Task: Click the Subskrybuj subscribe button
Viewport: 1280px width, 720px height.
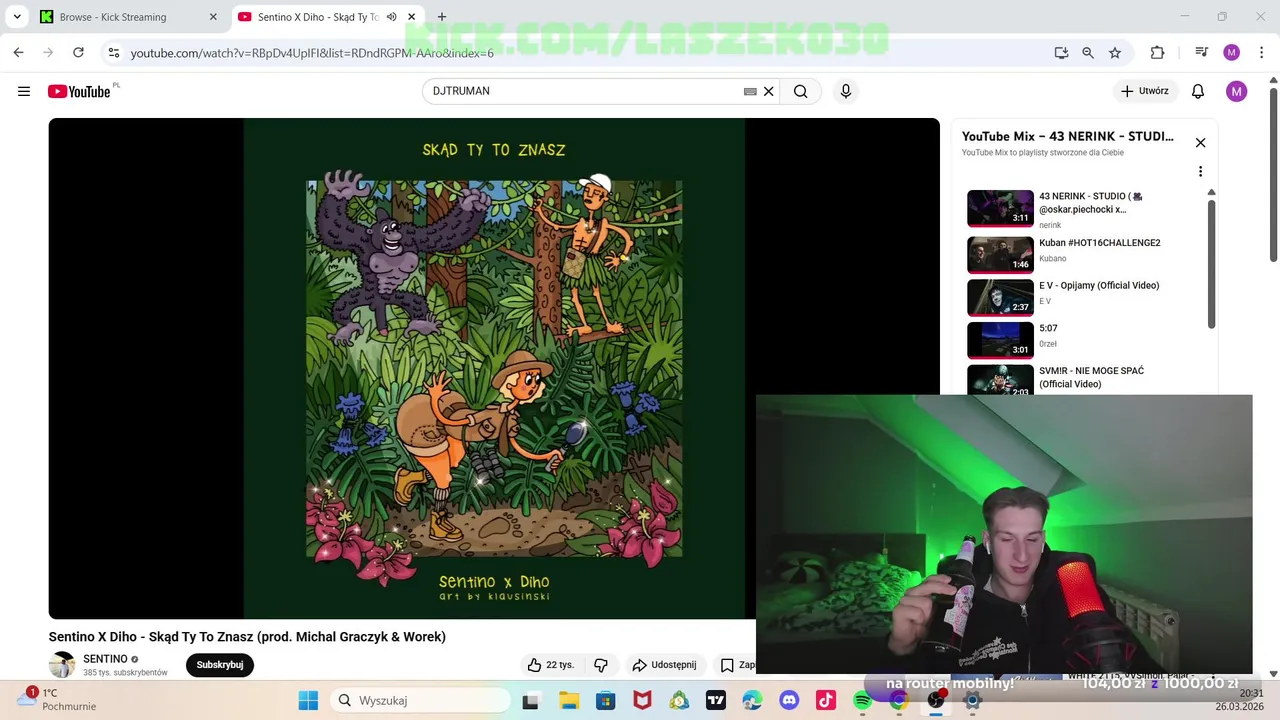Action: [220, 665]
